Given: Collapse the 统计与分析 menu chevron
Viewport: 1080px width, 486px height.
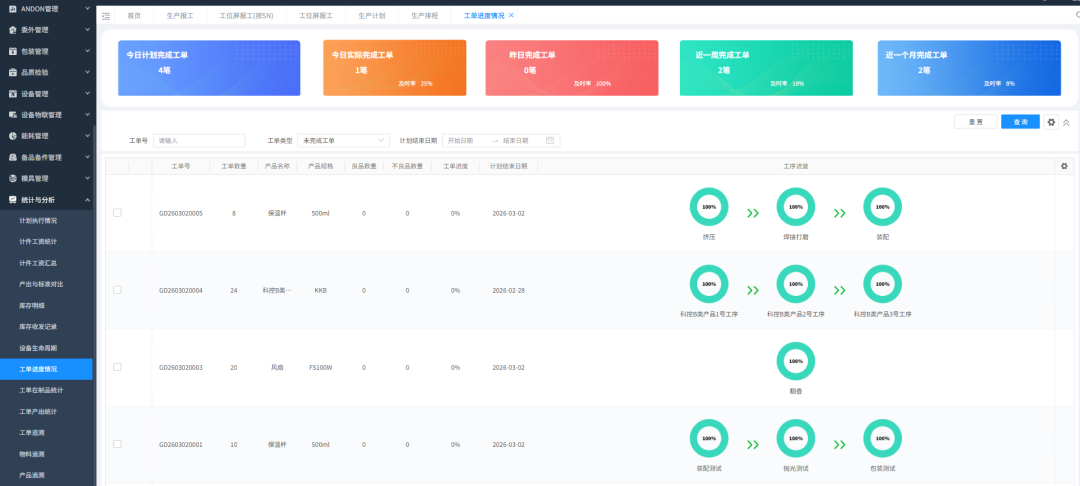Looking at the screenshot, I should point(87,200).
